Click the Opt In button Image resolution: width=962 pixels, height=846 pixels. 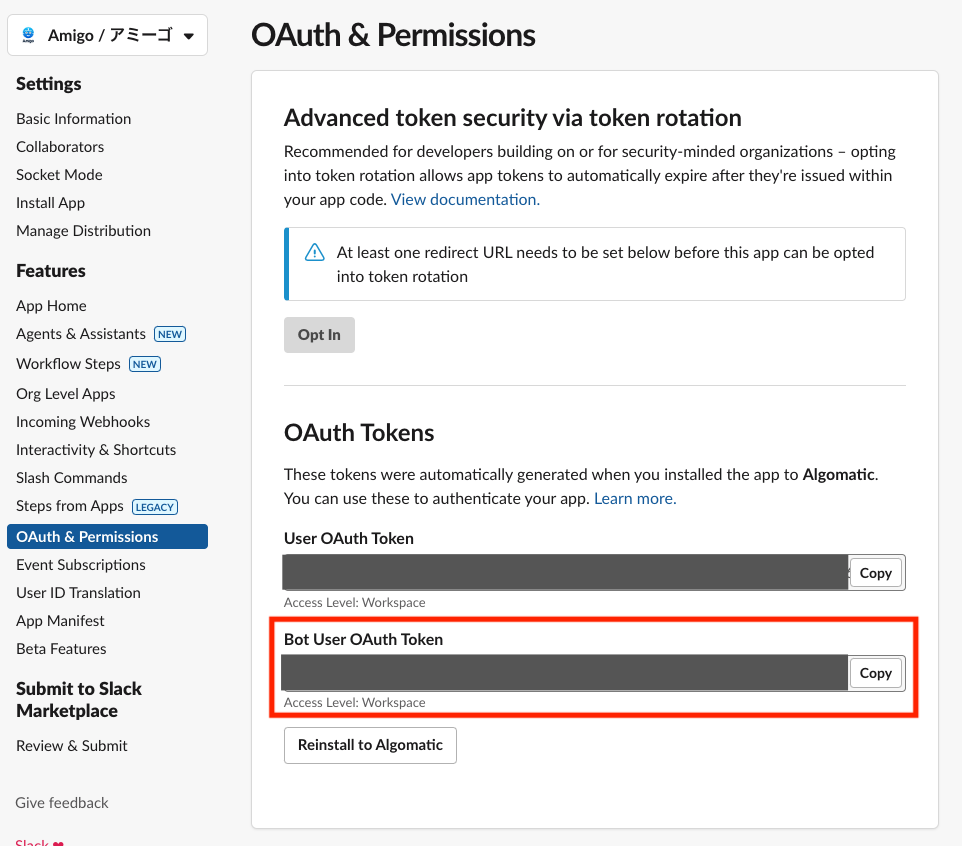click(x=319, y=335)
